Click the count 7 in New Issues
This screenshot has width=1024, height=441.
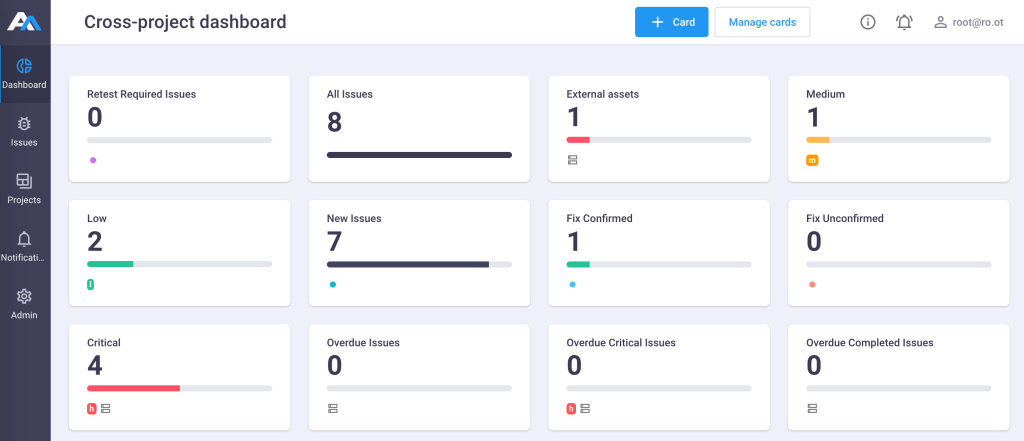point(334,242)
